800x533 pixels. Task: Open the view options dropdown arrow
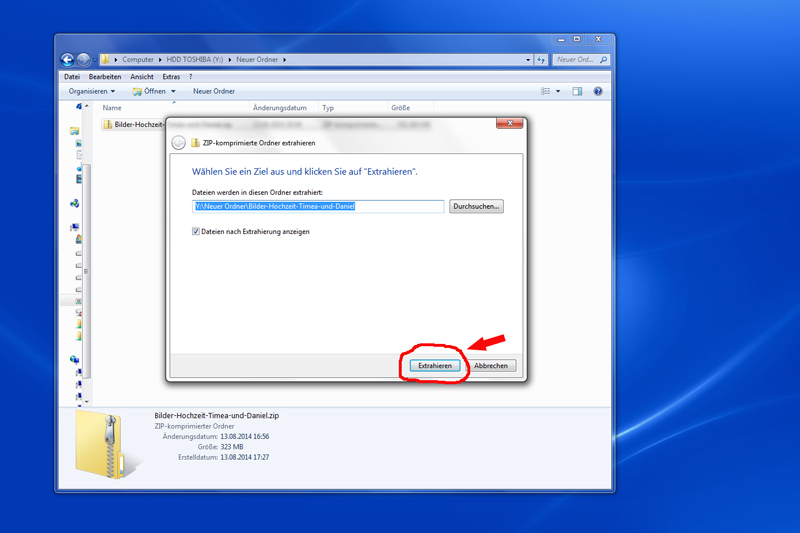(558, 91)
